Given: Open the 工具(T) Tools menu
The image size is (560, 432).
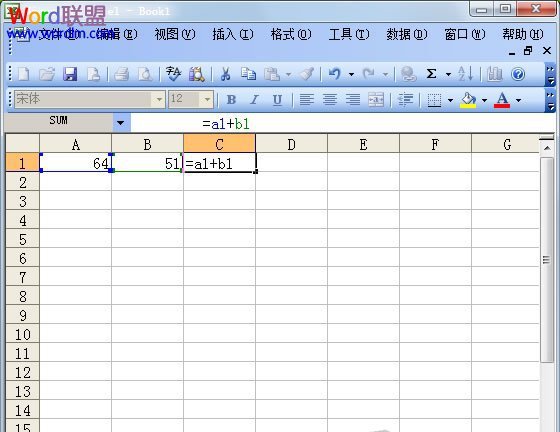Looking at the screenshot, I should click(x=349, y=34).
